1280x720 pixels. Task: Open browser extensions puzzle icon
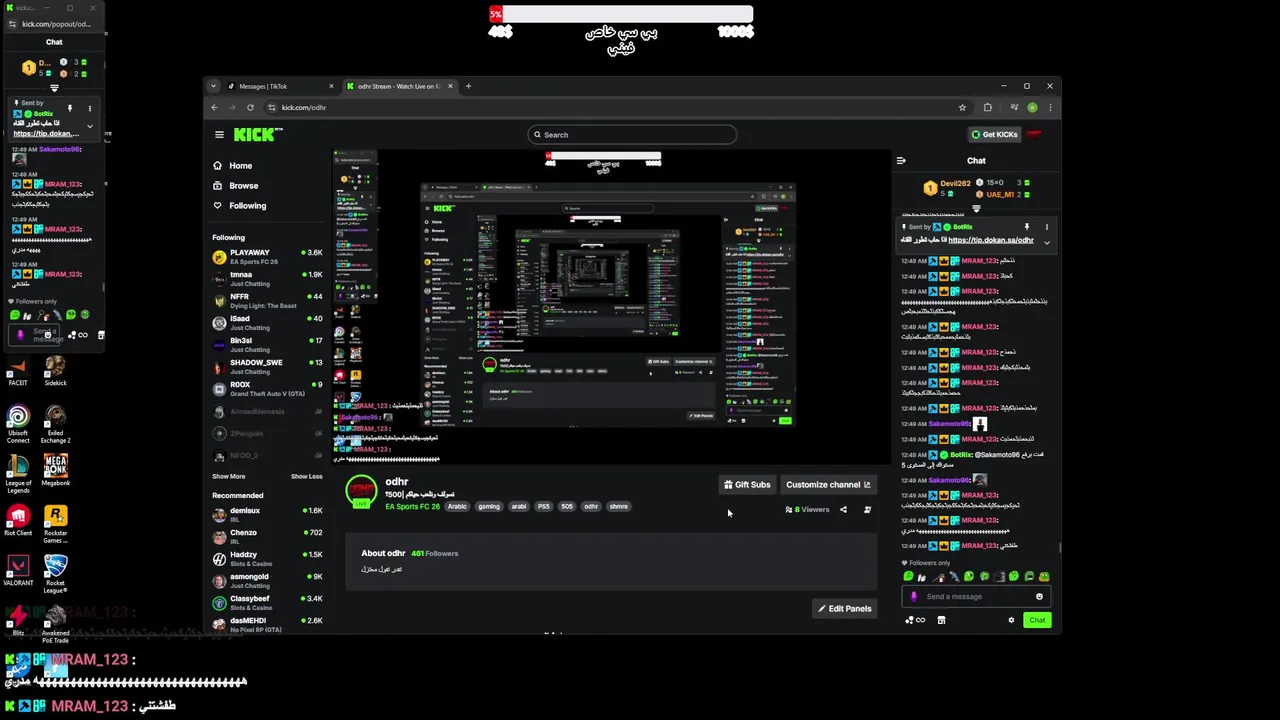[x=988, y=107]
